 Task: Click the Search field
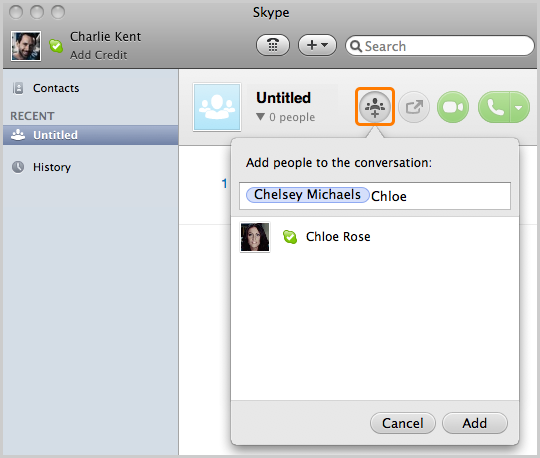(440, 45)
